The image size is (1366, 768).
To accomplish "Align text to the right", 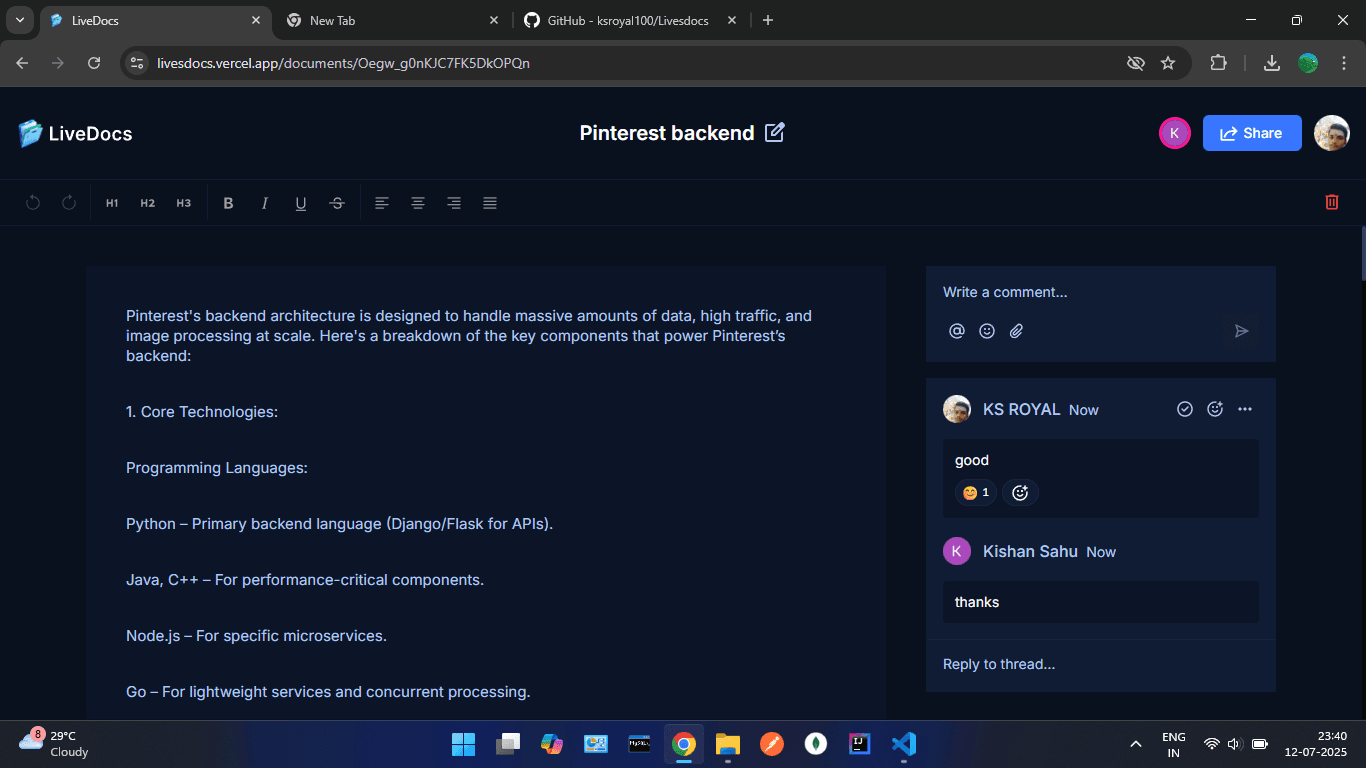I will (454, 203).
